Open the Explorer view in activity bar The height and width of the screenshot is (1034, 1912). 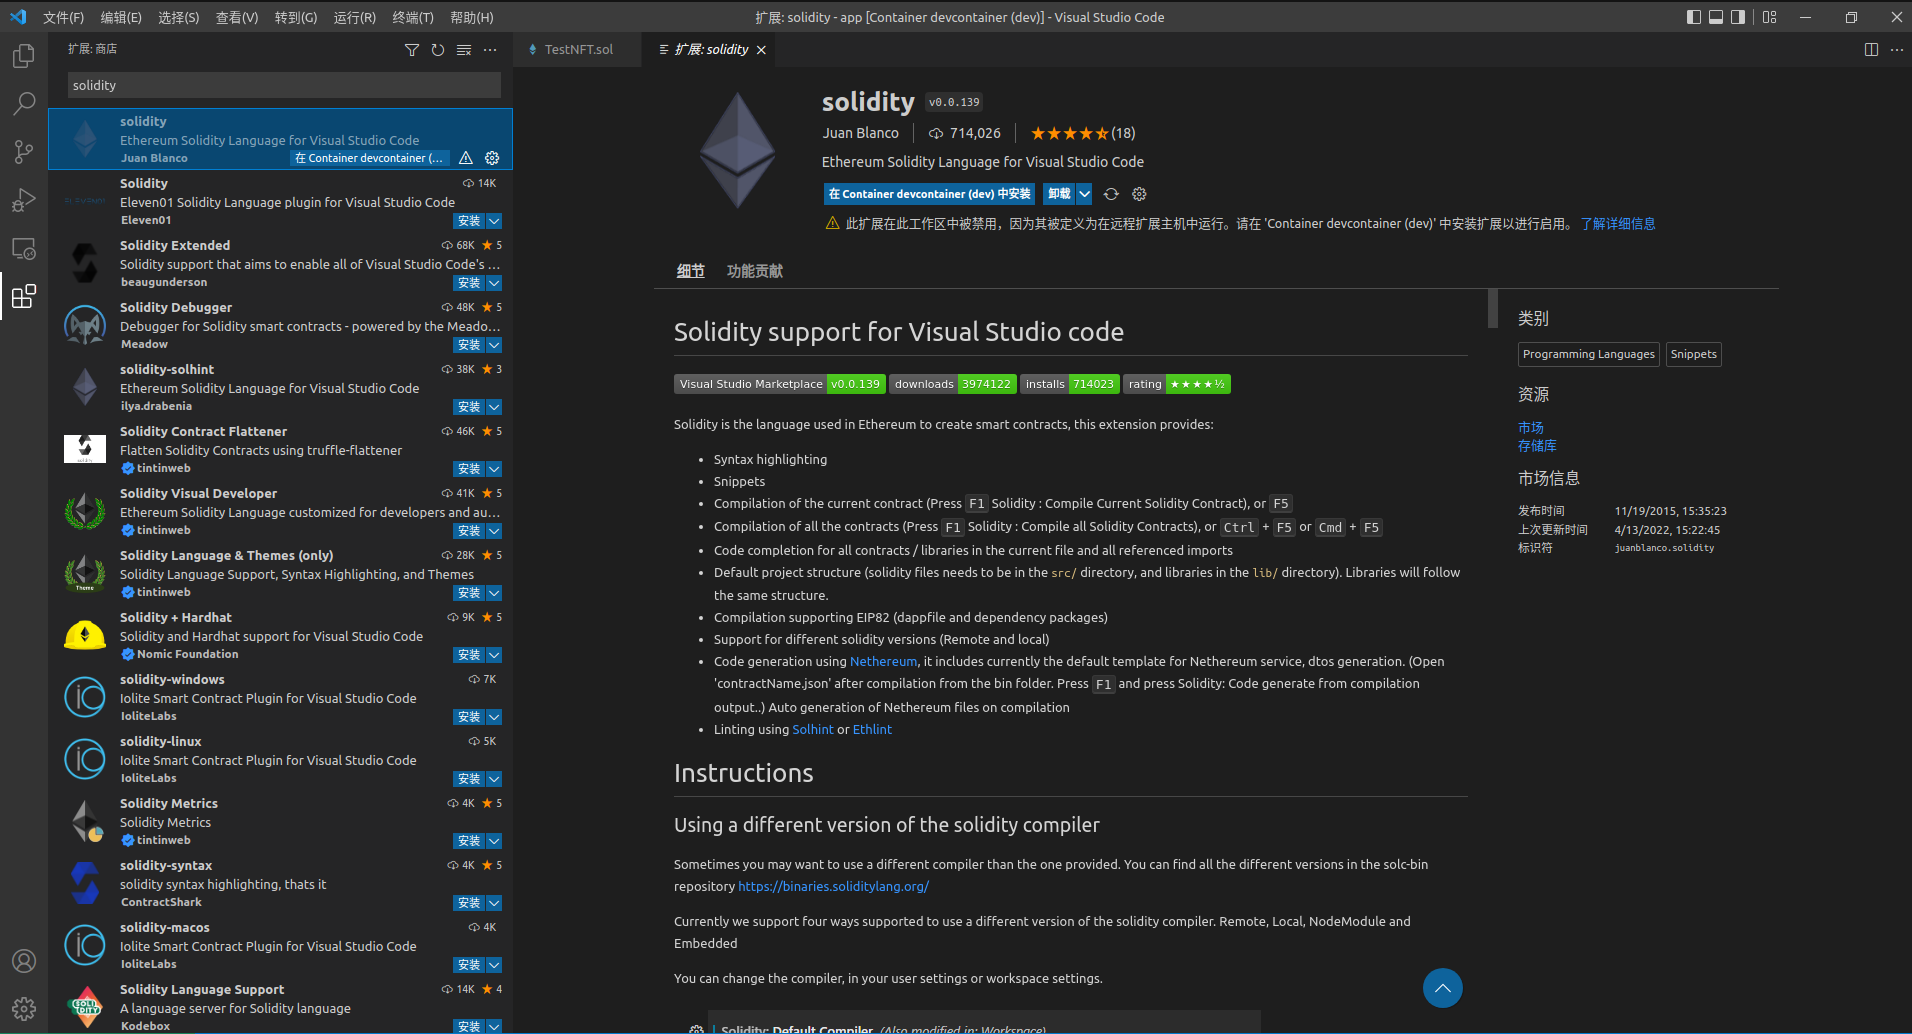[x=24, y=56]
